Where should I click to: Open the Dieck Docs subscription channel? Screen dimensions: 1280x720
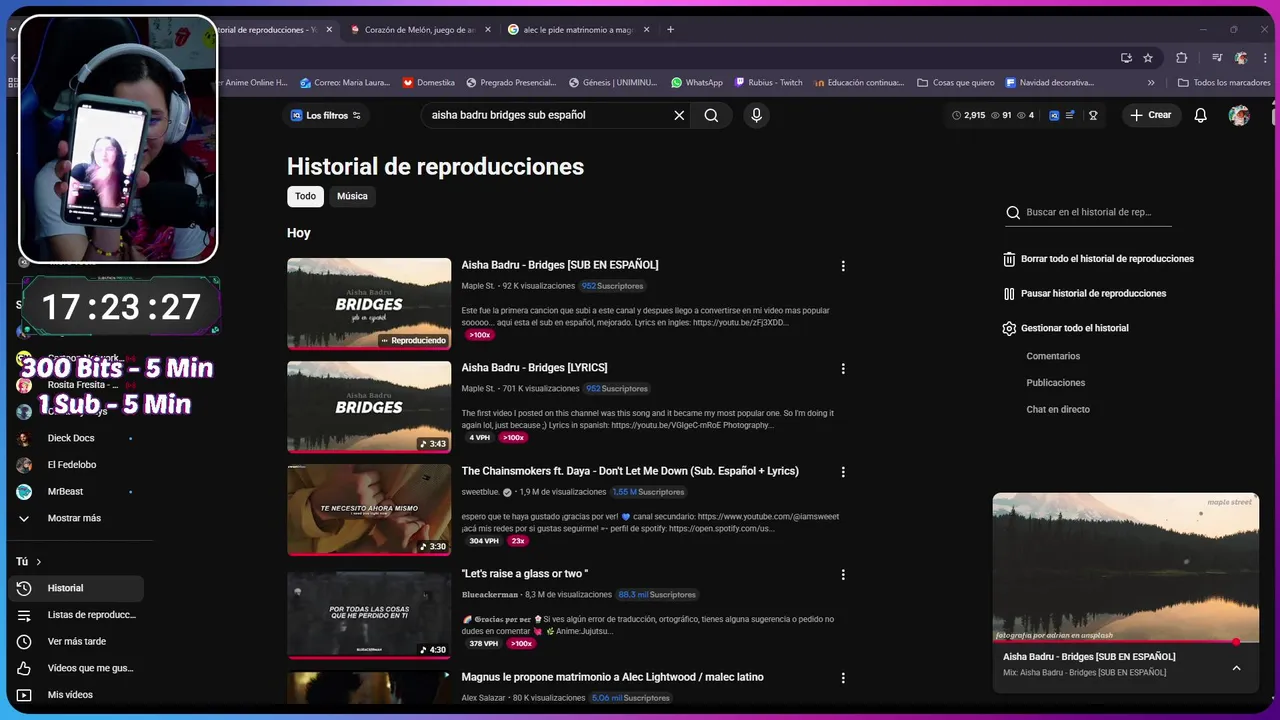click(x=76, y=438)
